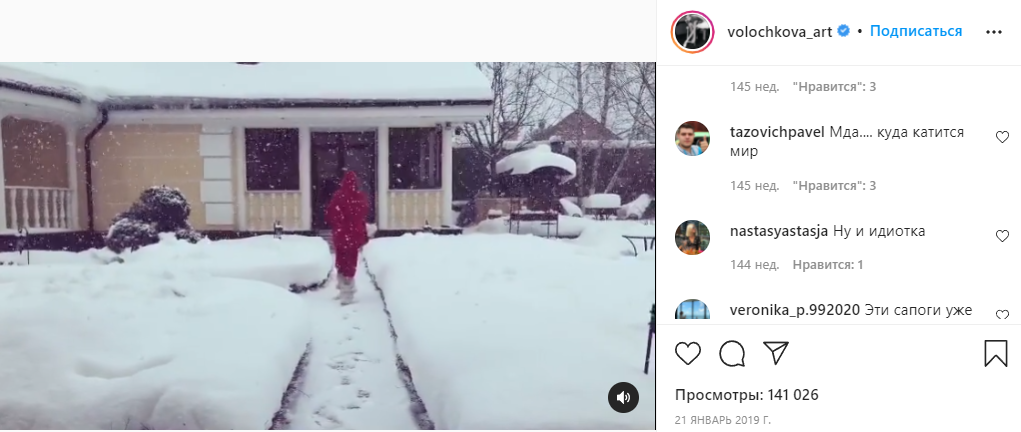Open the veronika_p.992020 username link
Image resolution: width=1021 pixels, height=432 pixels.
click(x=796, y=310)
